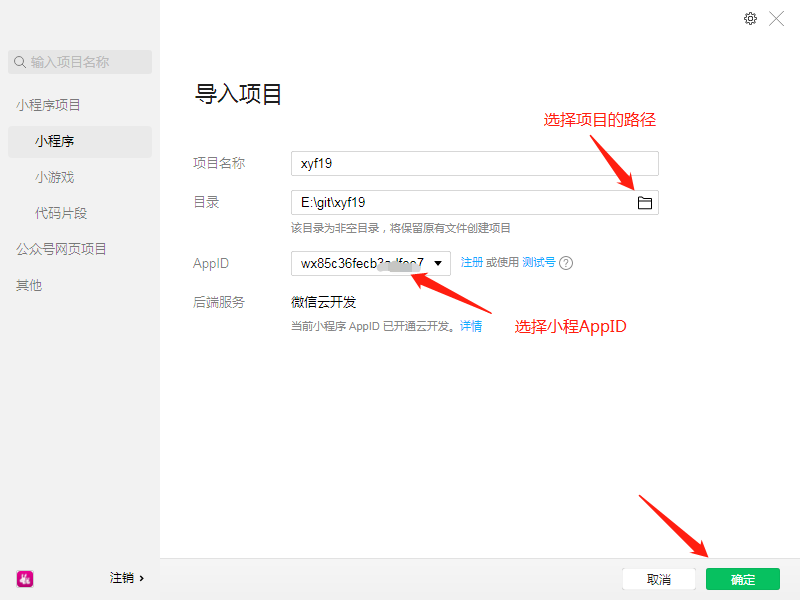
Task: Click the 注册 register link
Action: coord(471,262)
